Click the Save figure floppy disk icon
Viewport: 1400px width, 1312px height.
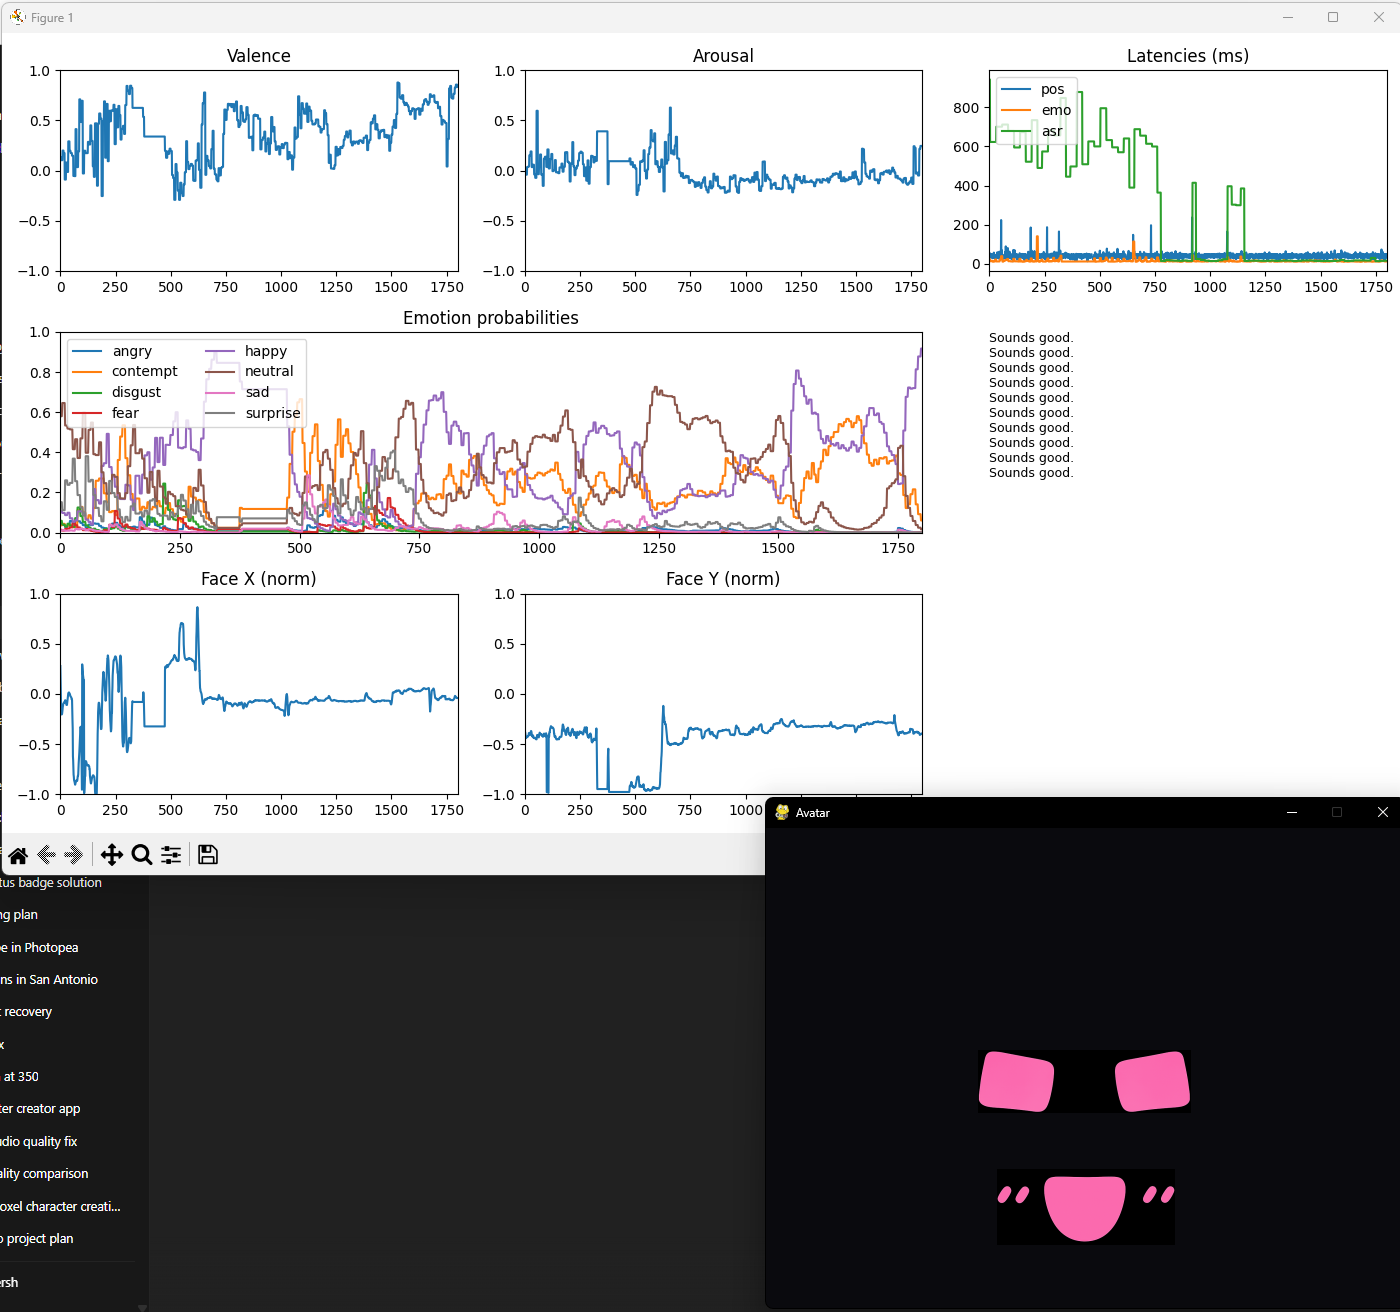pyautogui.click(x=208, y=855)
